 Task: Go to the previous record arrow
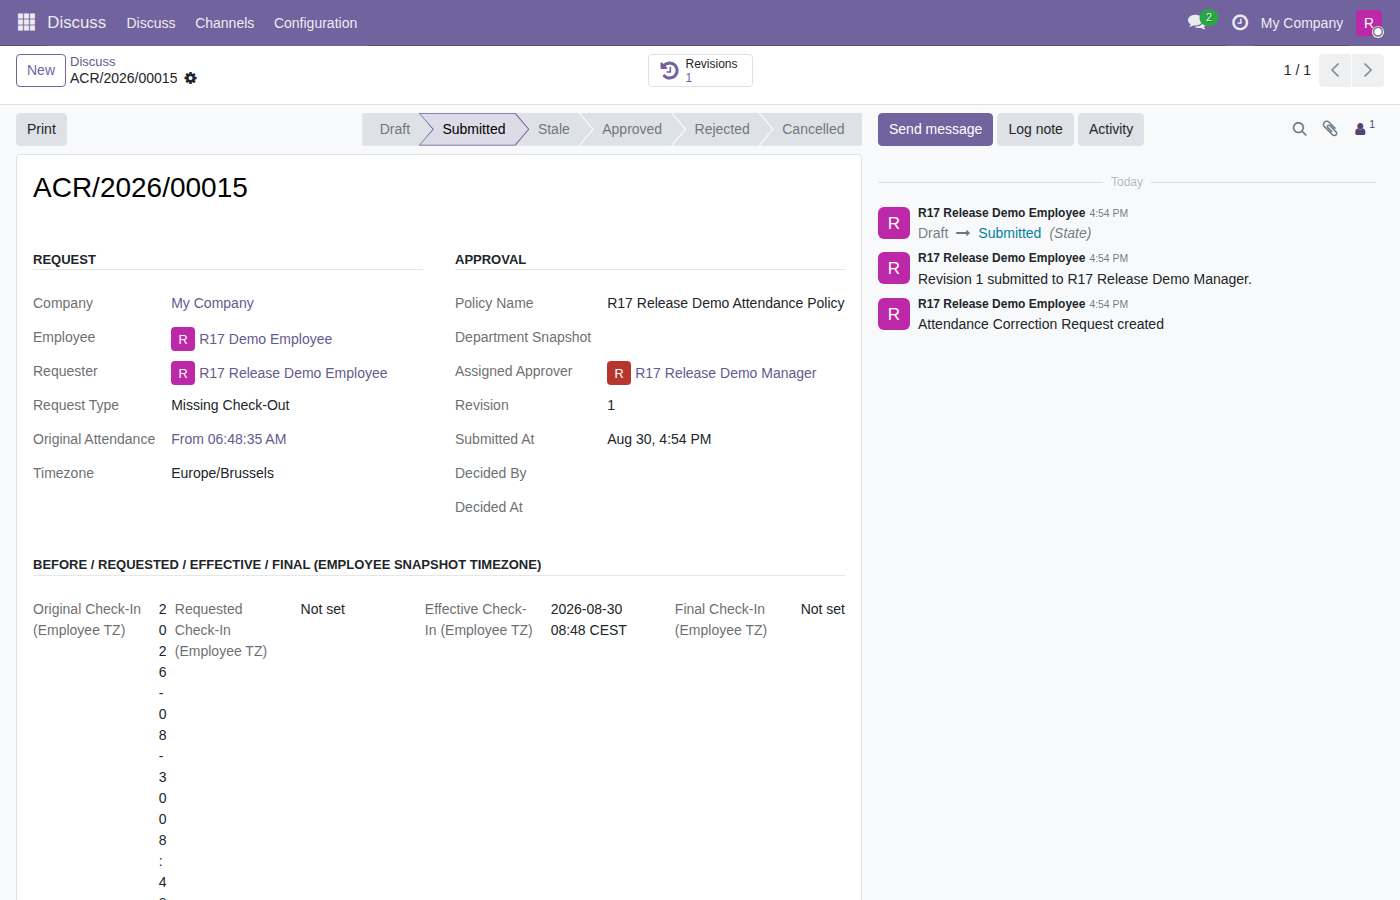(x=1335, y=70)
